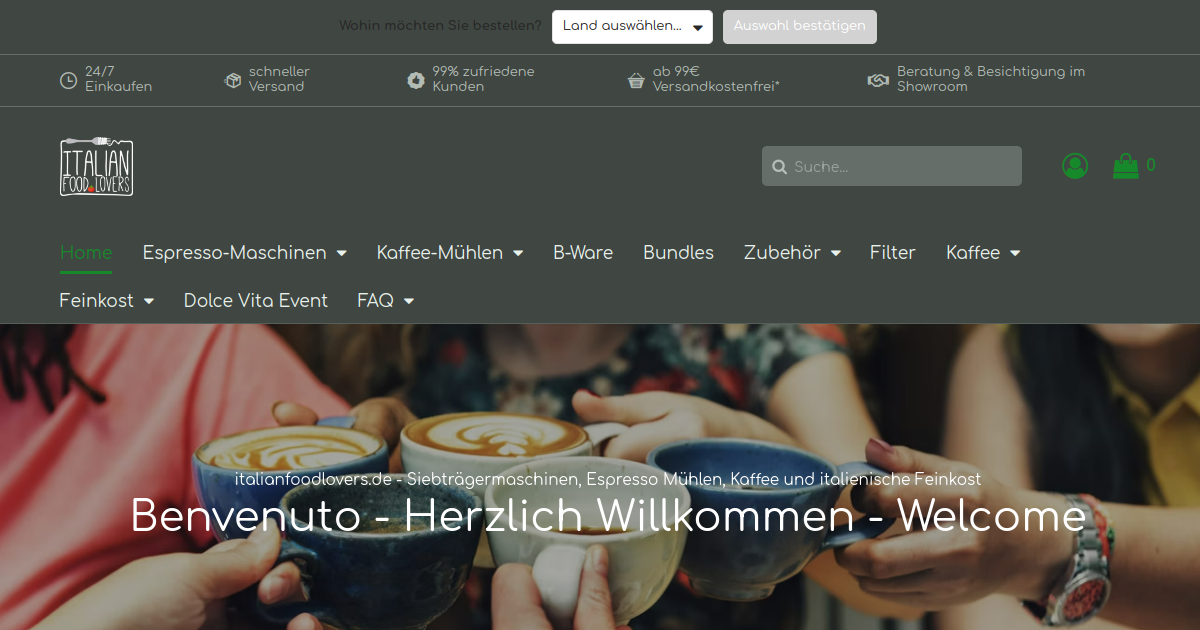Click the magnifier search icon
The width and height of the screenshot is (1200, 630).
click(780, 167)
